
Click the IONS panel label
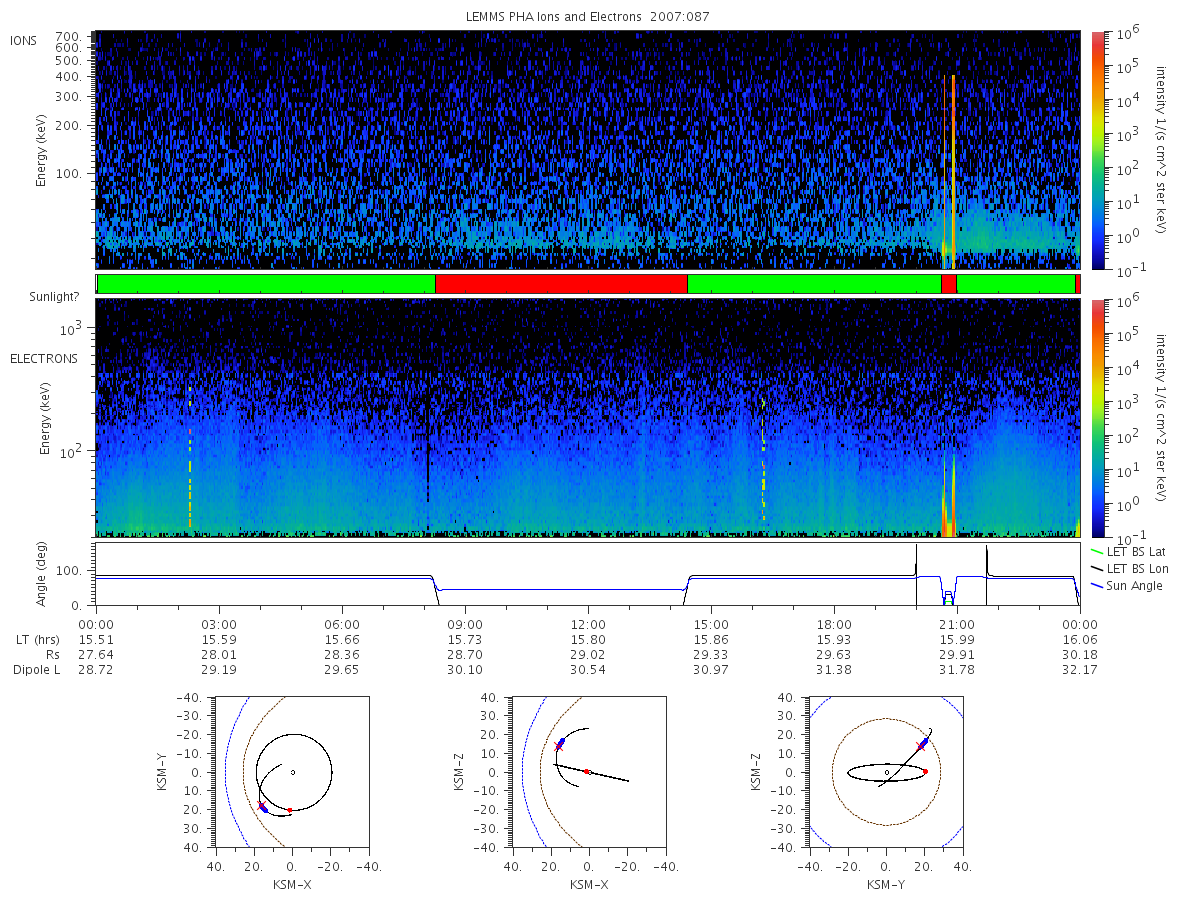[24, 40]
